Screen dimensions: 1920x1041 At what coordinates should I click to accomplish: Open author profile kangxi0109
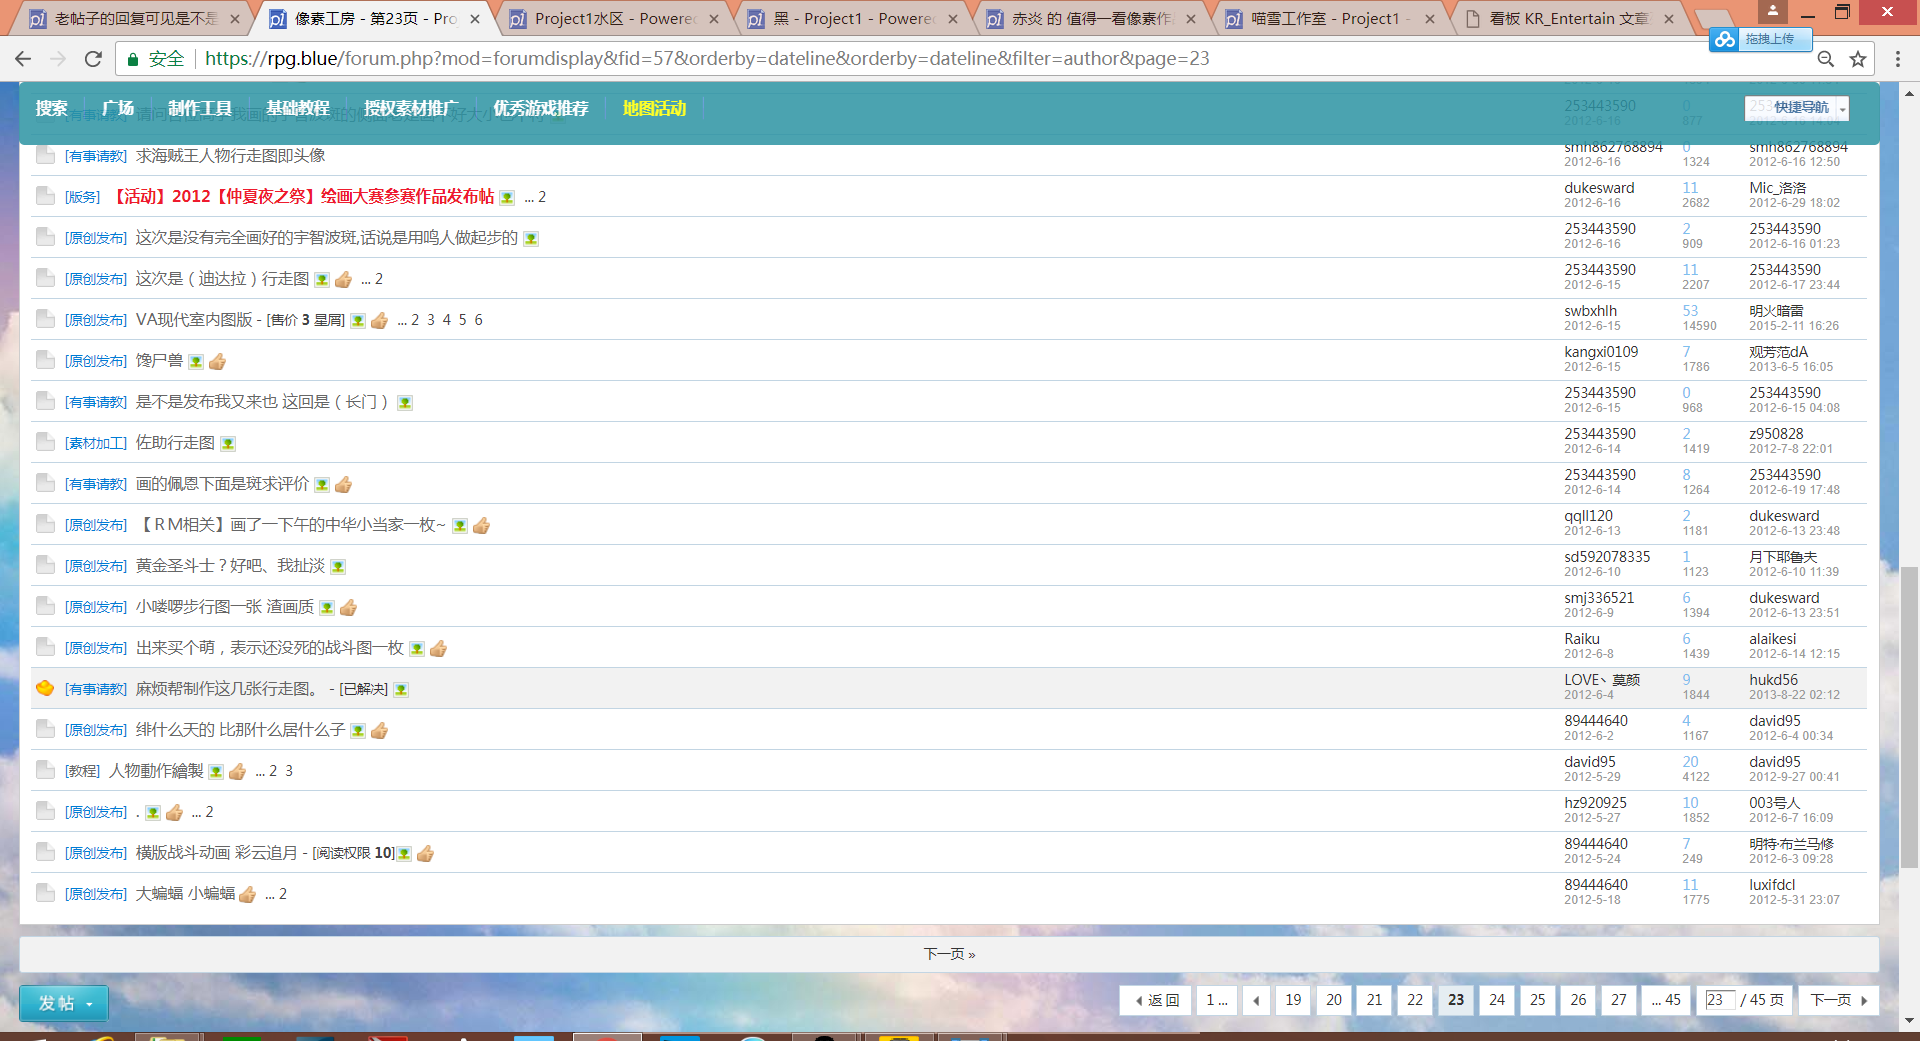1601,352
